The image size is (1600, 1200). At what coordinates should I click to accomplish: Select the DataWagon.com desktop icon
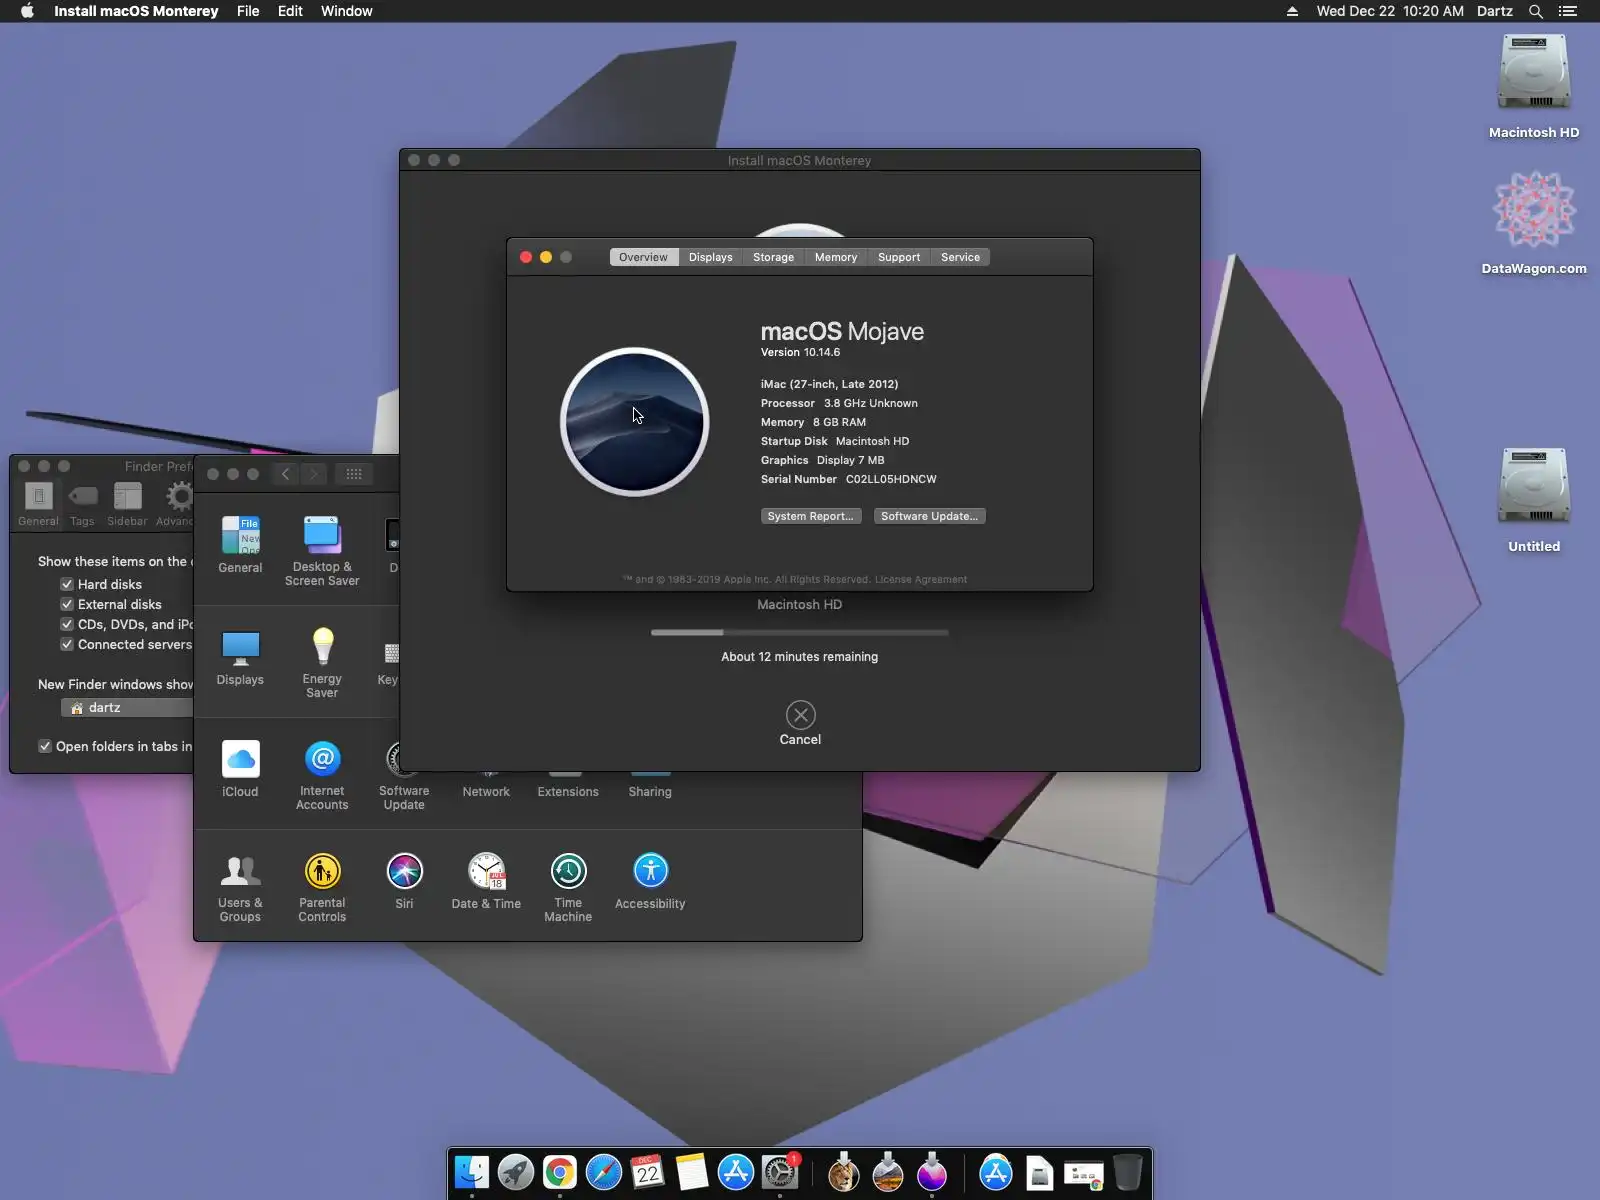pyautogui.click(x=1534, y=223)
